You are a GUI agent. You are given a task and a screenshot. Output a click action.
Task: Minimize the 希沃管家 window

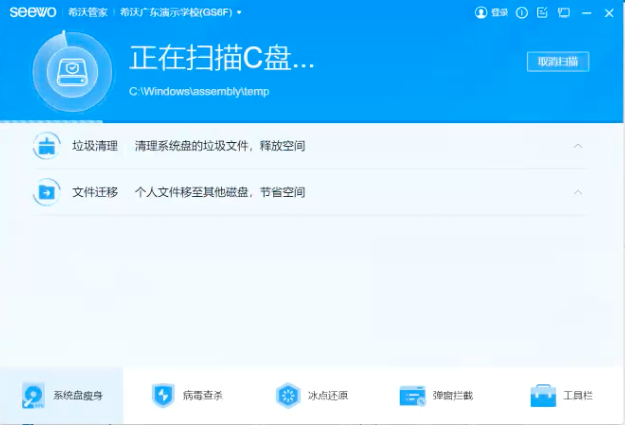tap(587, 13)
